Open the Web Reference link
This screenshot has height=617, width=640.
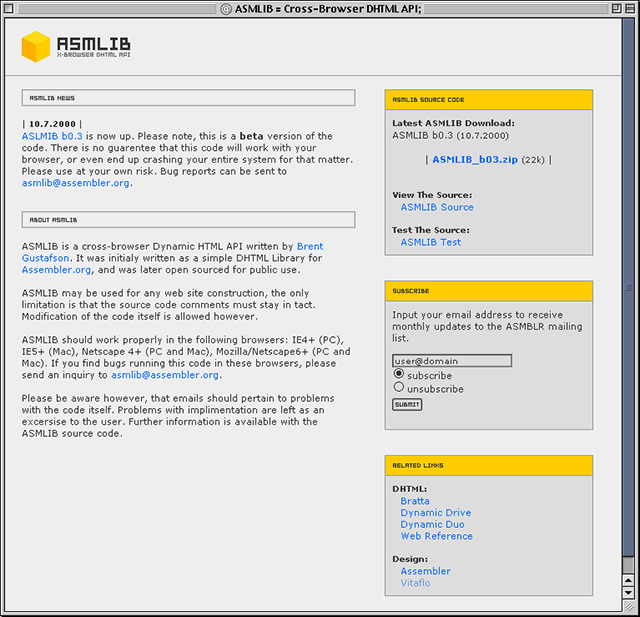coord(436,536)
